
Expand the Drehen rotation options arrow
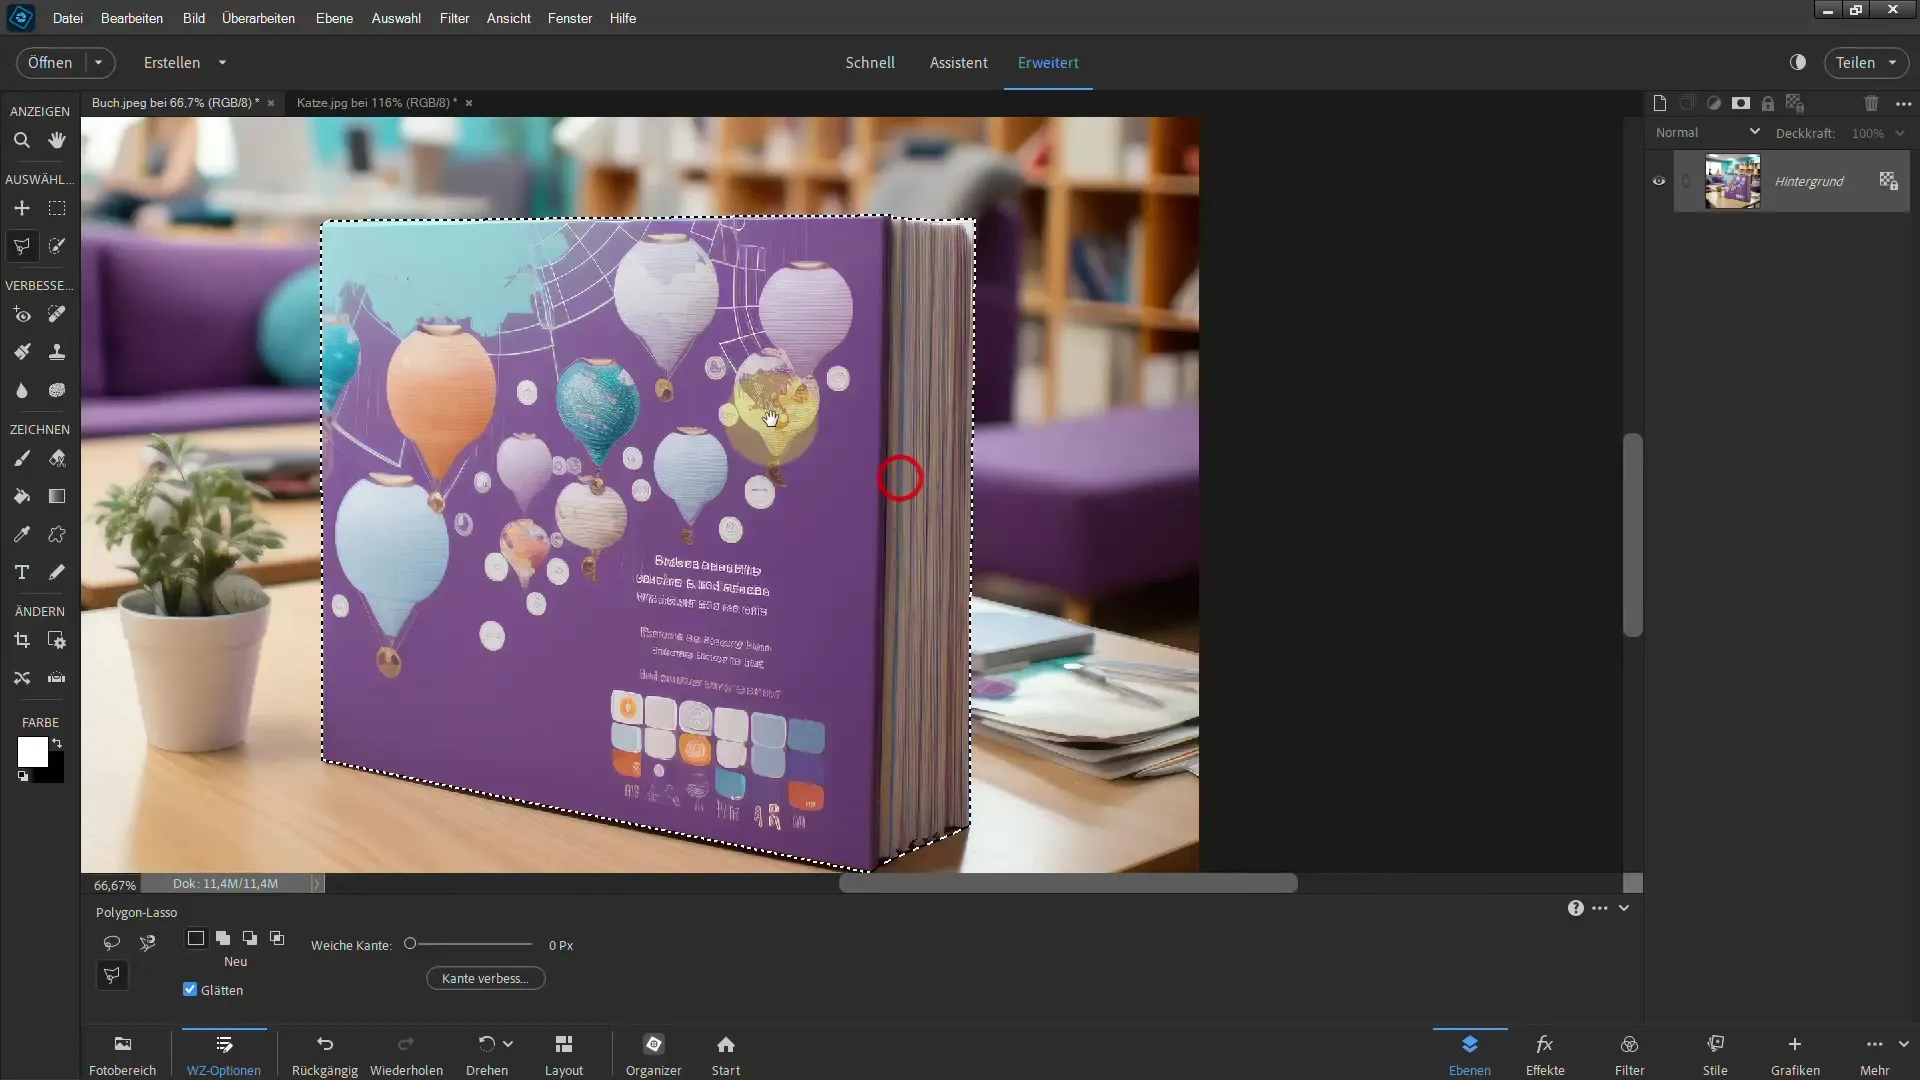pyautogui.click(x=508, y=1043)
